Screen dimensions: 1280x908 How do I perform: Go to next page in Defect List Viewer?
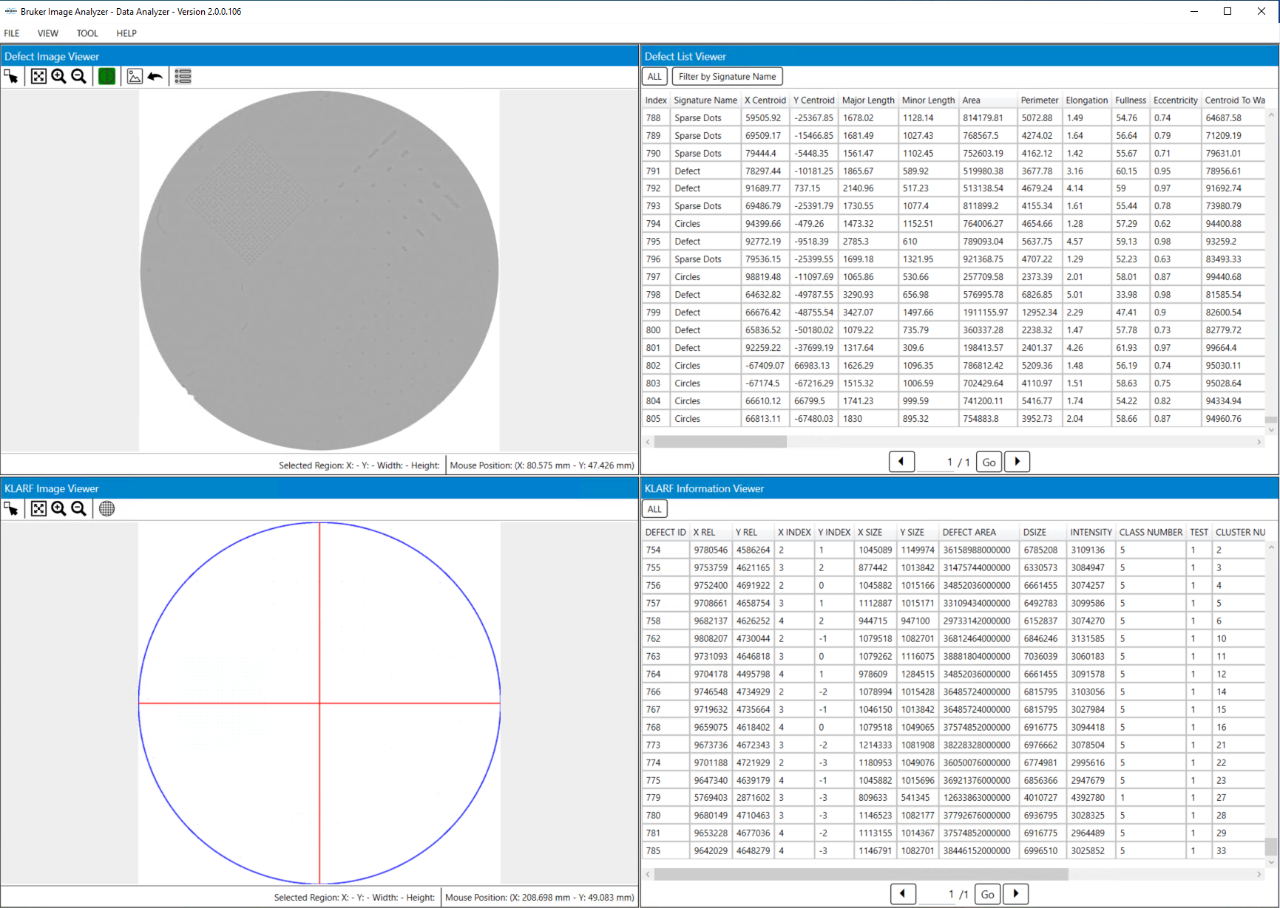[x=1016, y=461]
